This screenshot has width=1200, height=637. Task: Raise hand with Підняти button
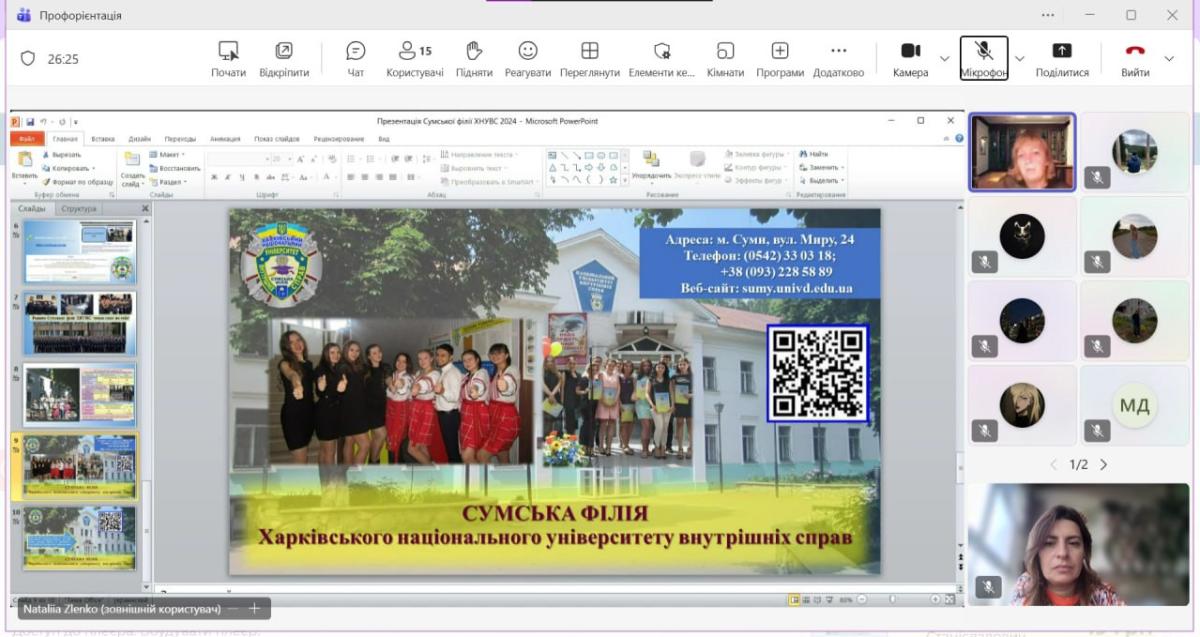pos(474,59)
